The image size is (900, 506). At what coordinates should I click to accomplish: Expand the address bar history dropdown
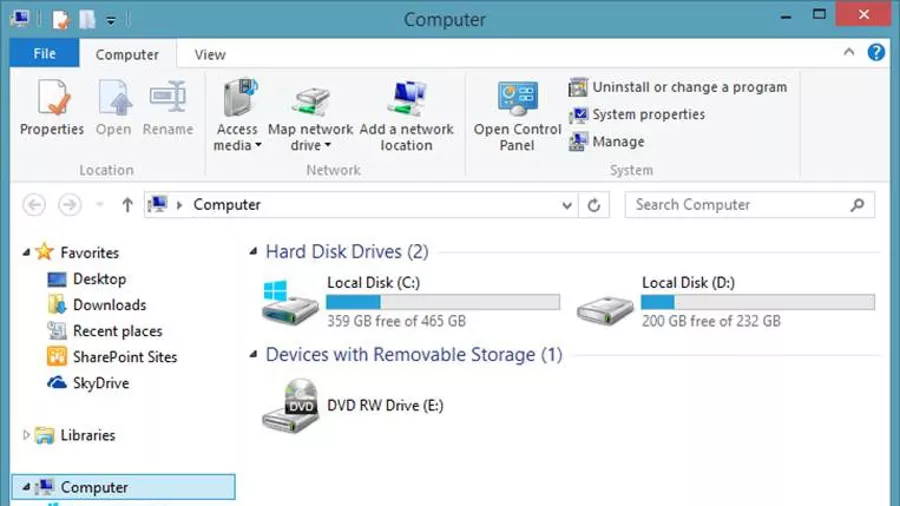(567, 205)
